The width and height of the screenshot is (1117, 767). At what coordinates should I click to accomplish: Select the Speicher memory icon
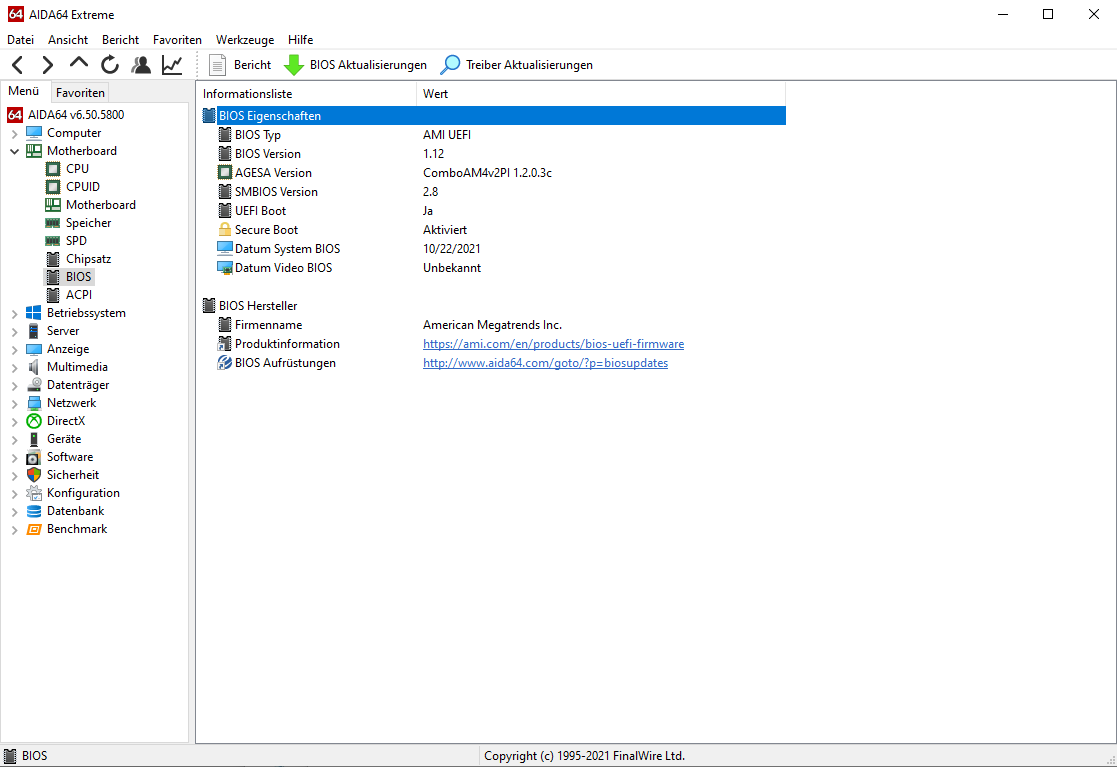[x=53, y=223]
